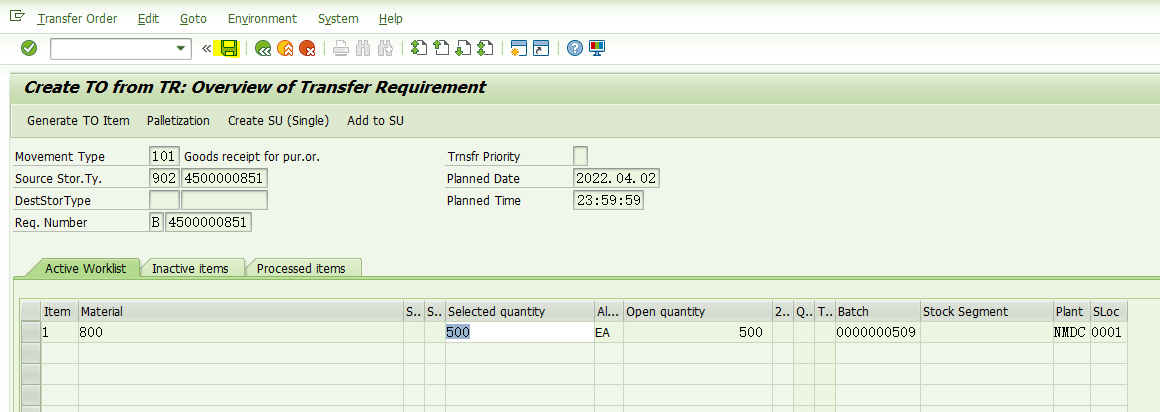1160x412 pixels.
Task: Click the Create New Session icon
Action: [x=518, y=48]
